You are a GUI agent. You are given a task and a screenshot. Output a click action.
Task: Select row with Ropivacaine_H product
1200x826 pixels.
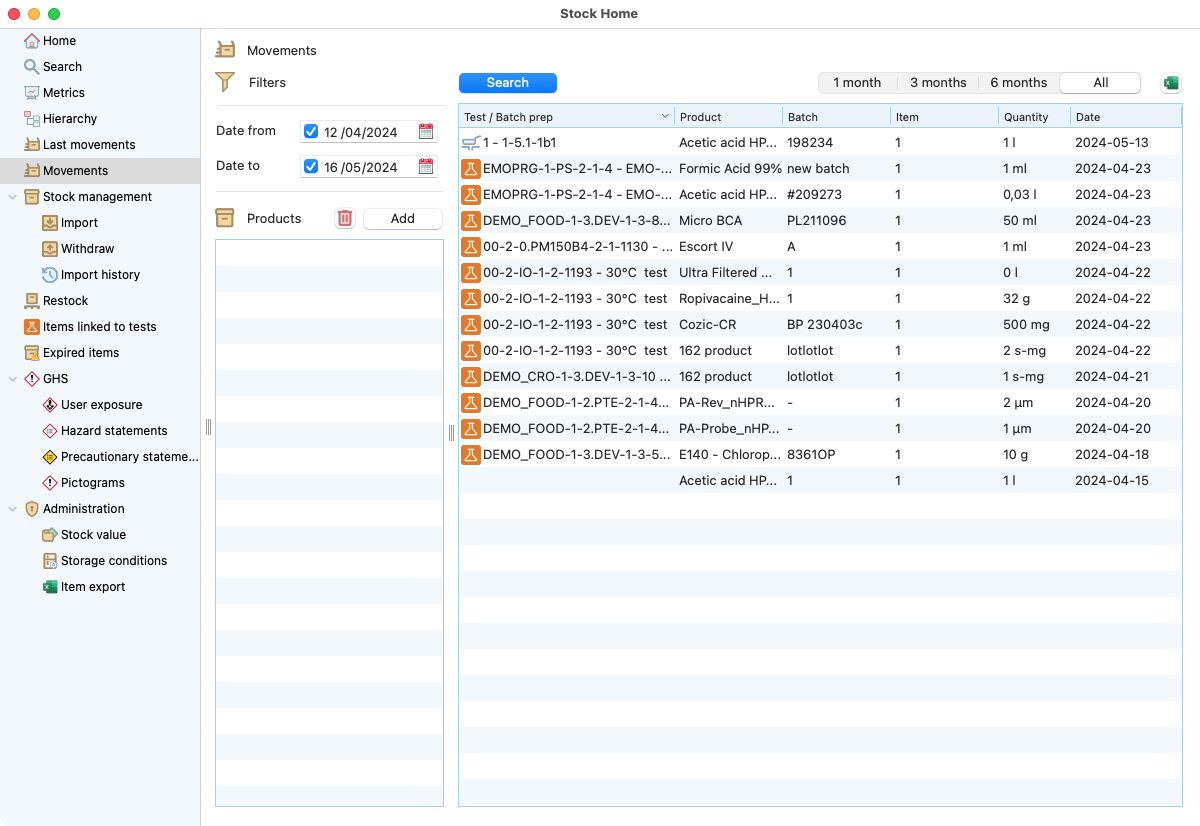coord(820,299)
